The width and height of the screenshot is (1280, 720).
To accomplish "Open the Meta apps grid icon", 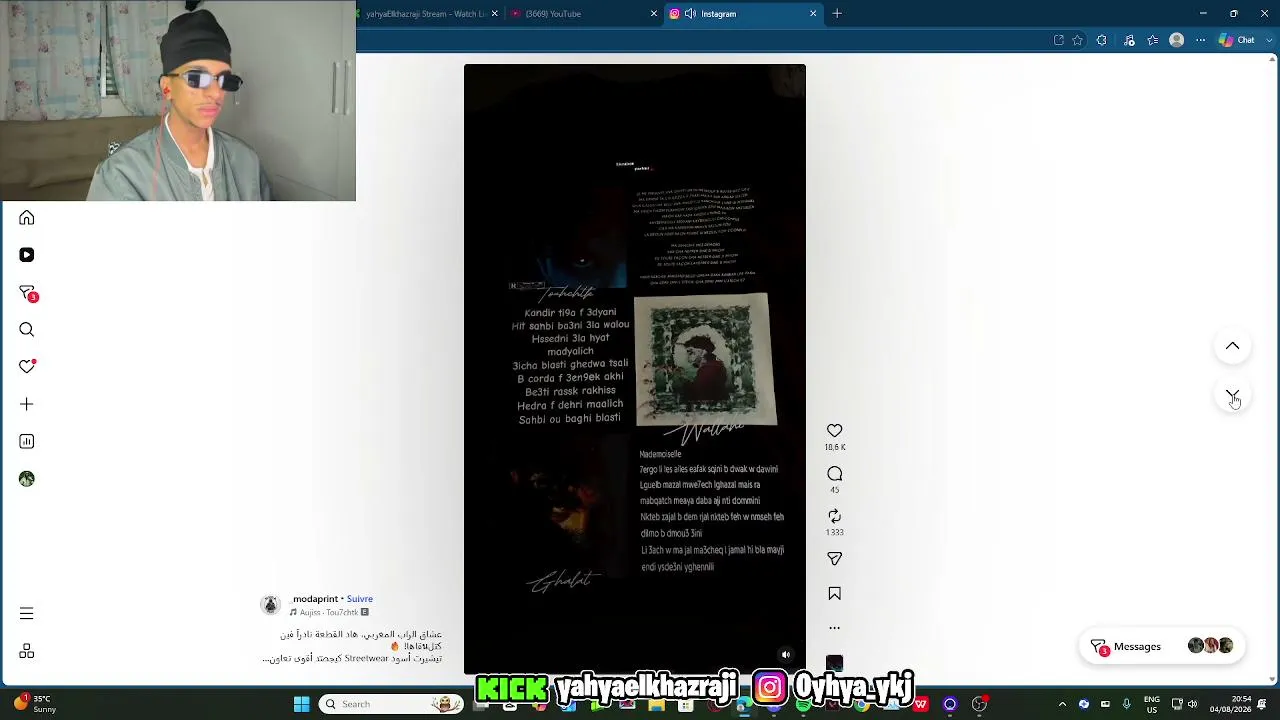I will [x=27, y=651].
